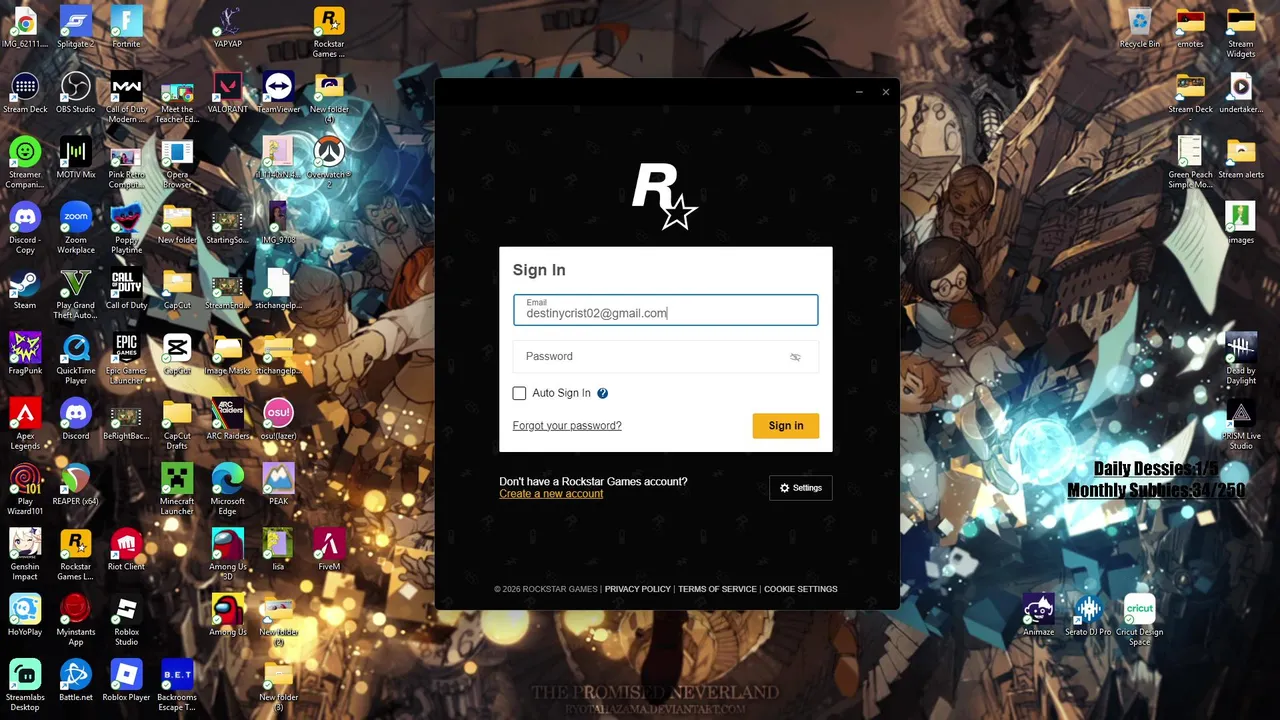The image size is (1280, 720).
Task: Tick the Auto Sign In checkbox
Action: pyautogui.click(x=519, y=393)
